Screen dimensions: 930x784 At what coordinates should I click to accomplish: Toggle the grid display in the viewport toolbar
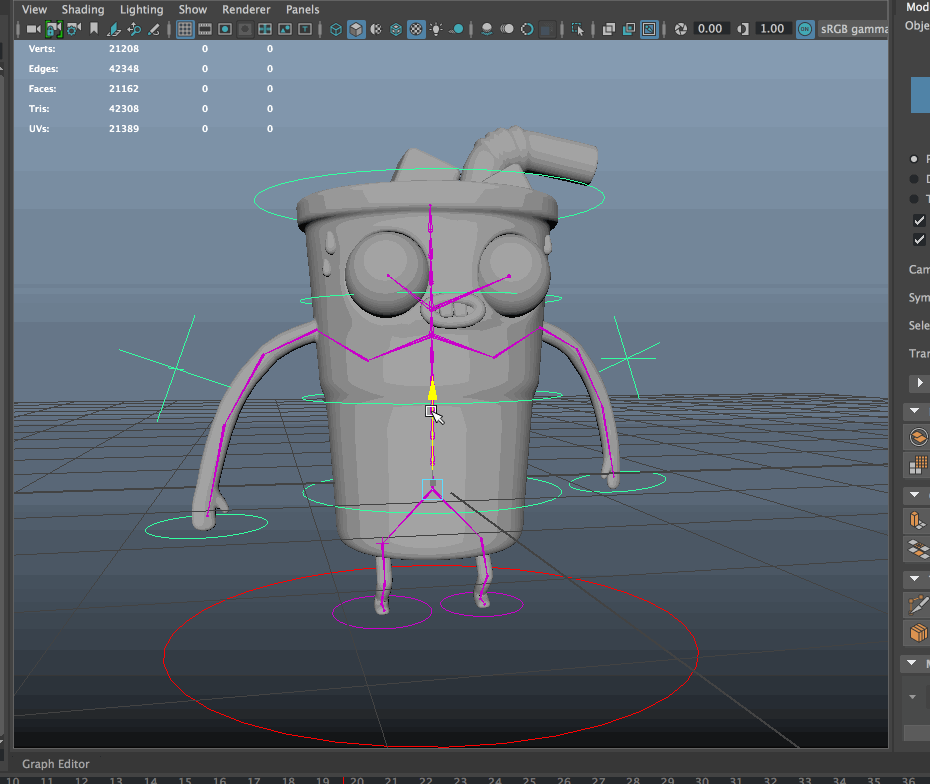(x=185, y=28)
